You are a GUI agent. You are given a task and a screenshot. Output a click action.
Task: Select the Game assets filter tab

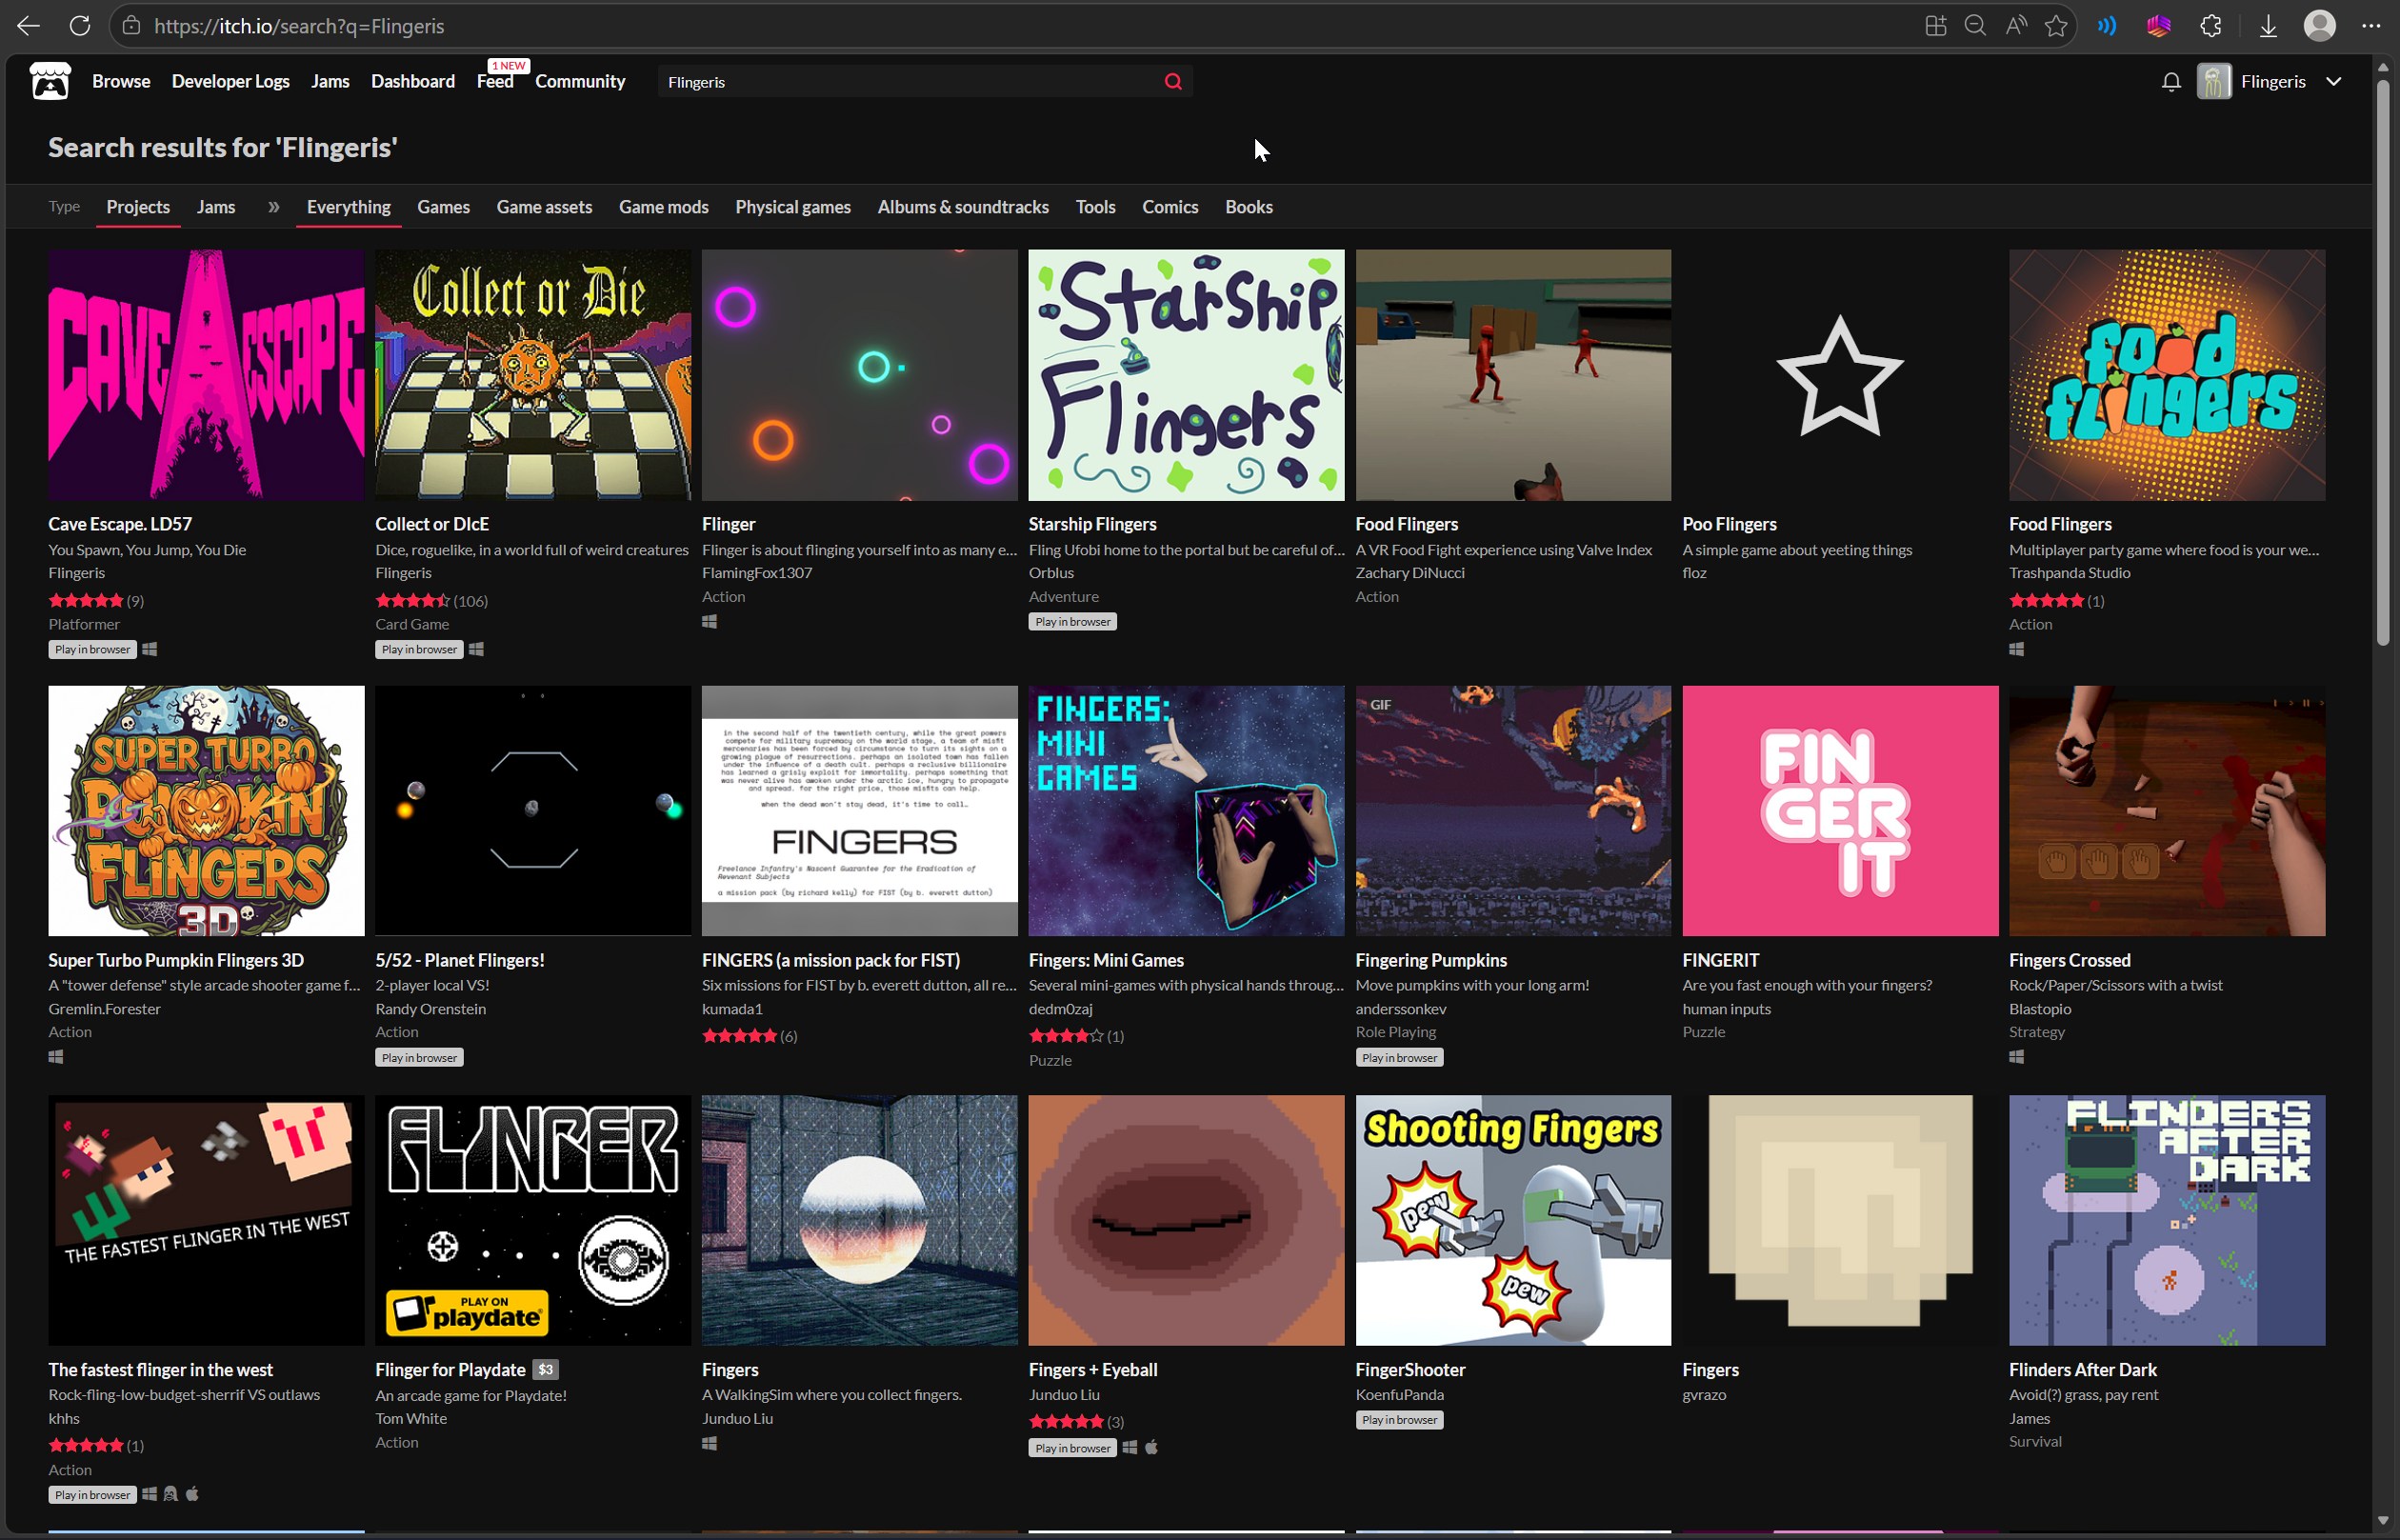544,207
